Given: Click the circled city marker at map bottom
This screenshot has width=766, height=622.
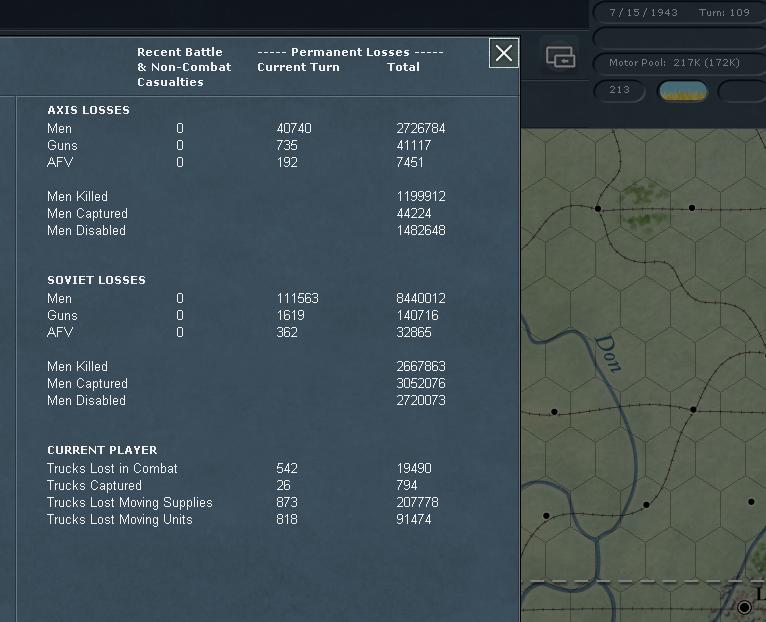Looking at the screenshot, I should [744, 607].
